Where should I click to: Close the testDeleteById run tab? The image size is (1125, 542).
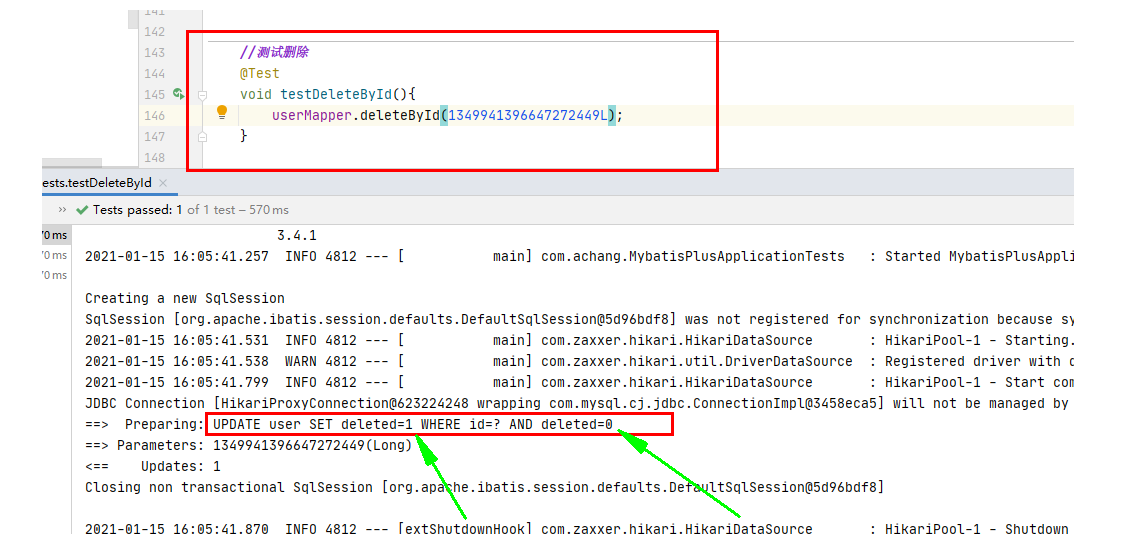(163, 183)
